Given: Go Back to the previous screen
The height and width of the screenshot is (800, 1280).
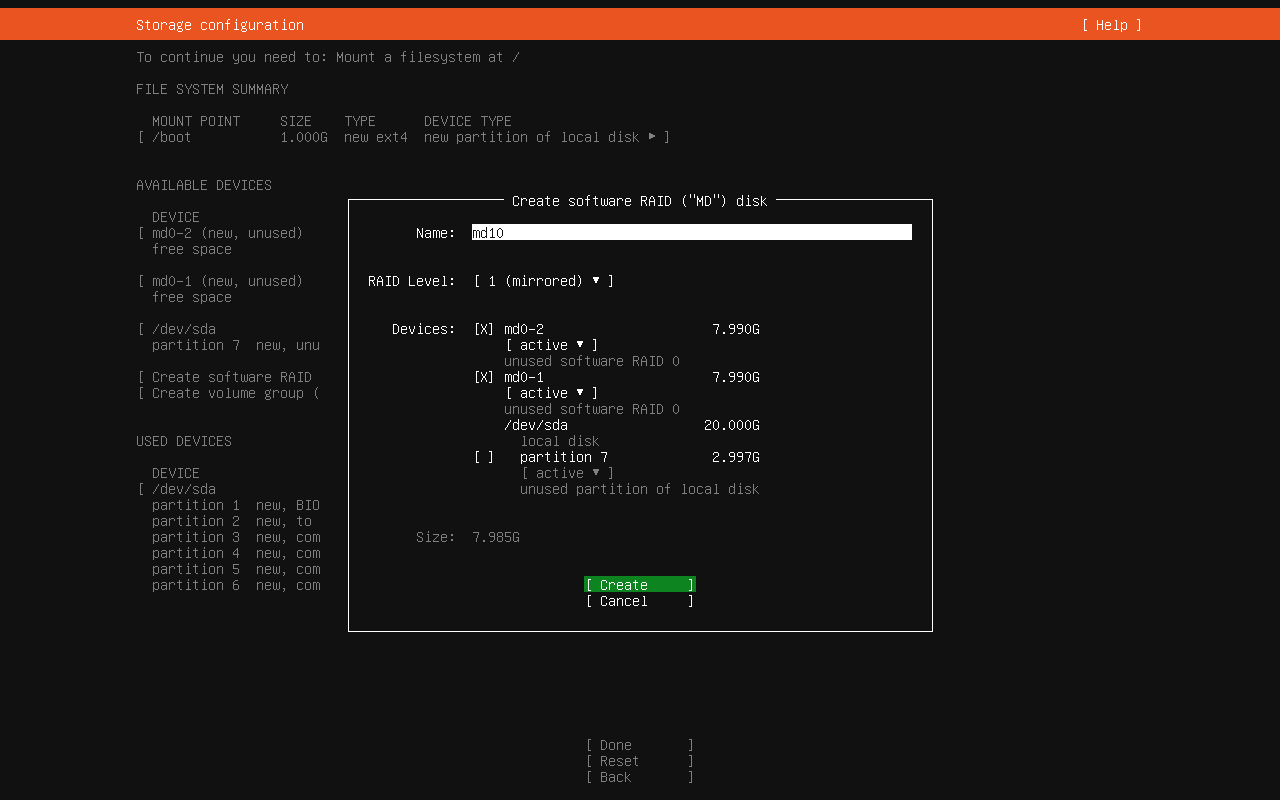Looking at the screenshot, I should pos(639,777).
